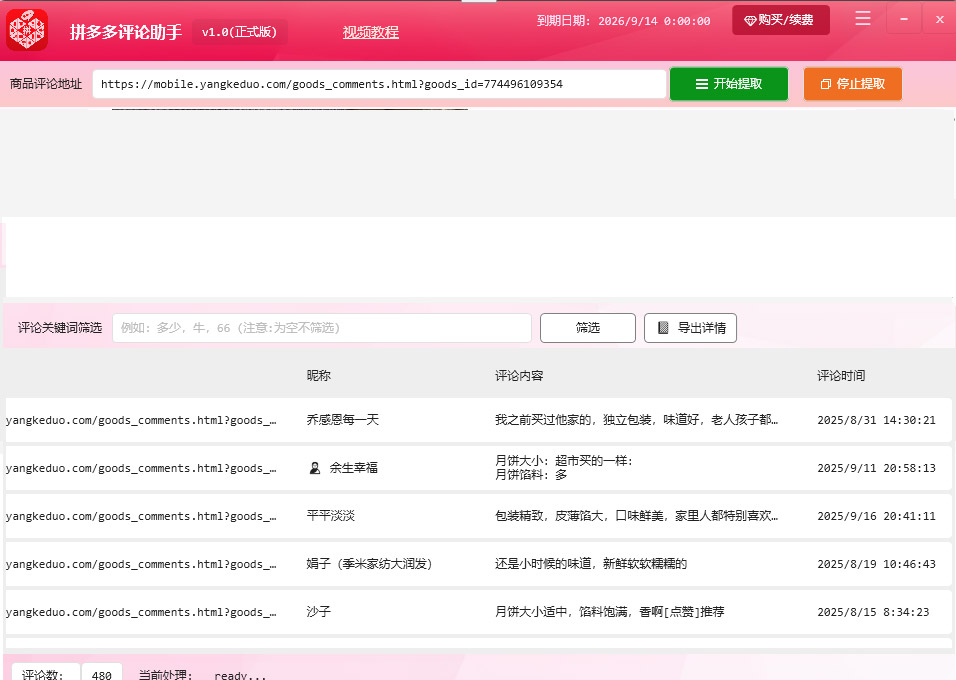
Task: Click the diamond icon on purchase button
Action: [x=750, y=21]
